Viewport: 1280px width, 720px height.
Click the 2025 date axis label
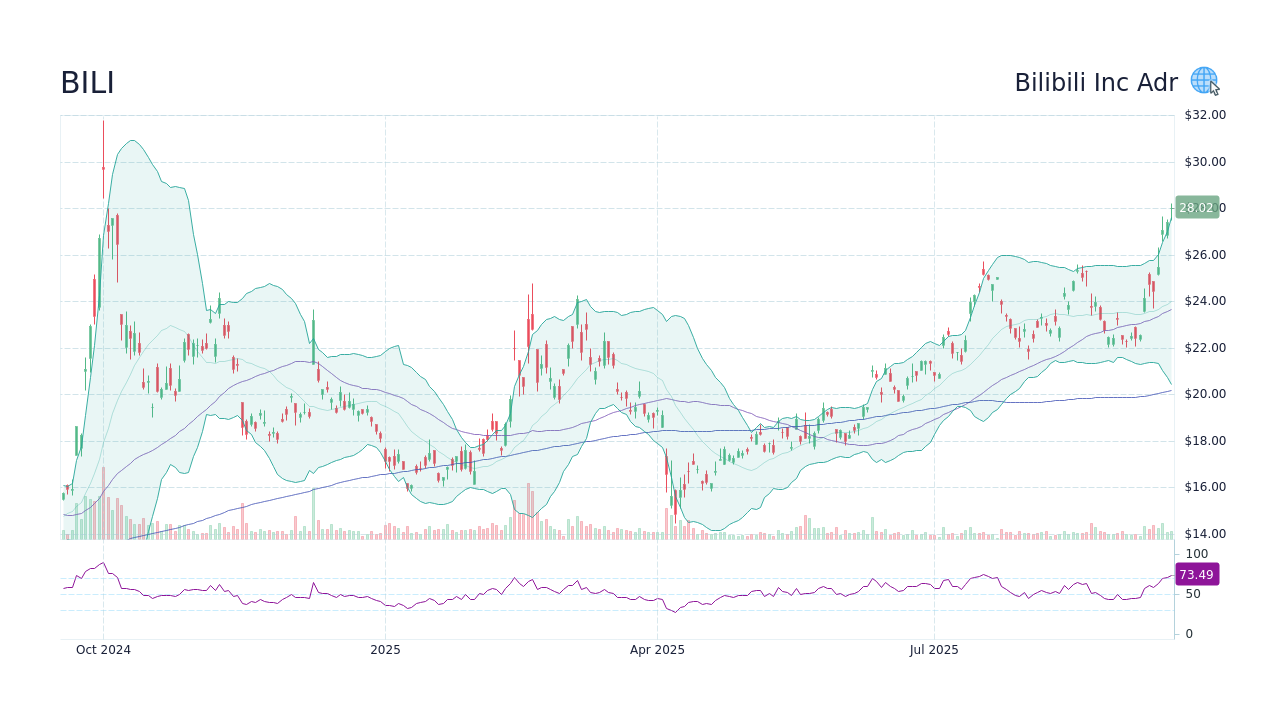click(386, 650)
